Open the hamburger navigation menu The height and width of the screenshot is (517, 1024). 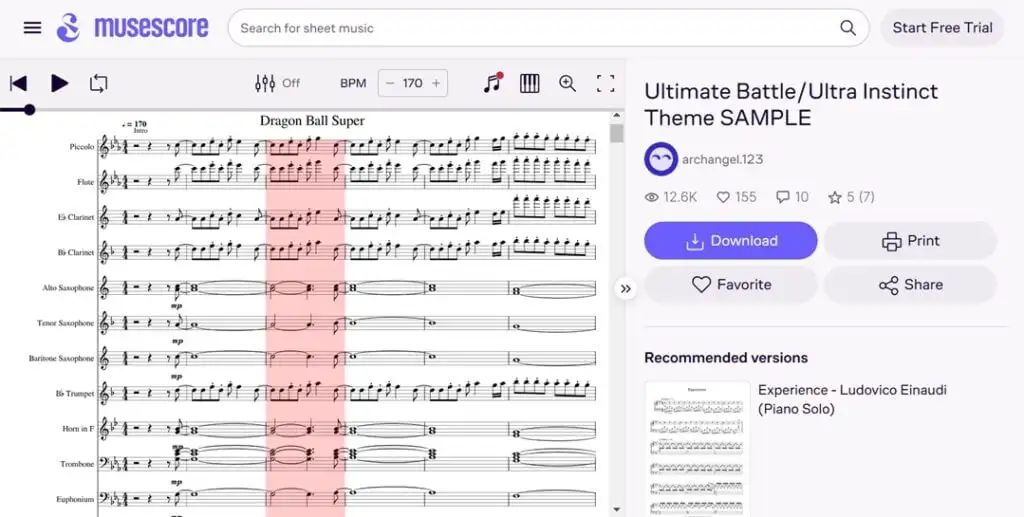coord(32,27)
